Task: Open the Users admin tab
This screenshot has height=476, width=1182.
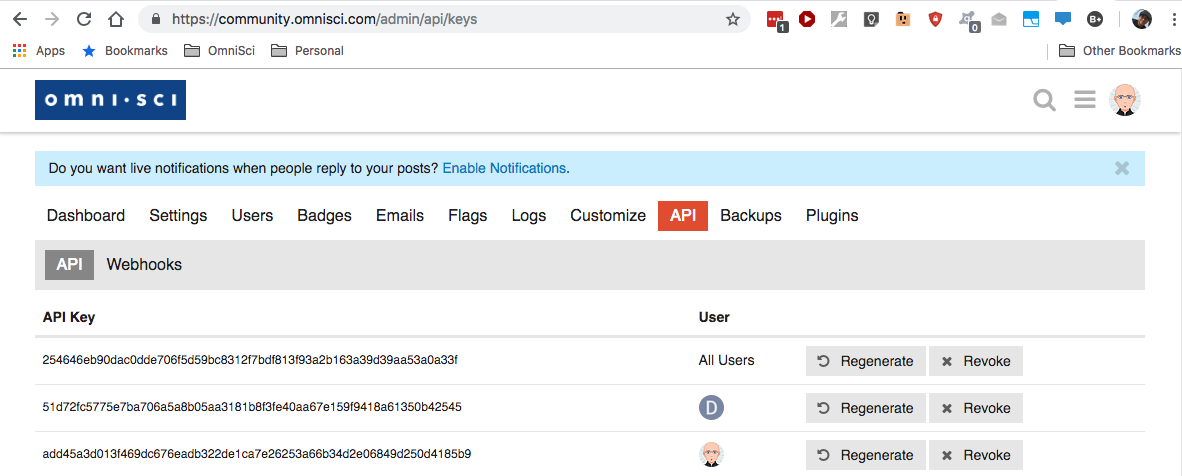Action: click(x=252, y=216)
